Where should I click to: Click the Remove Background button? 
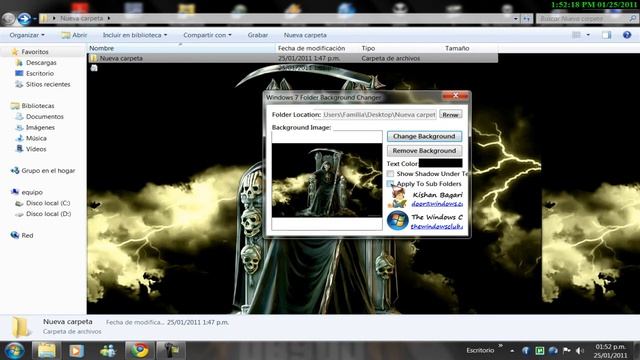point(424,151)
